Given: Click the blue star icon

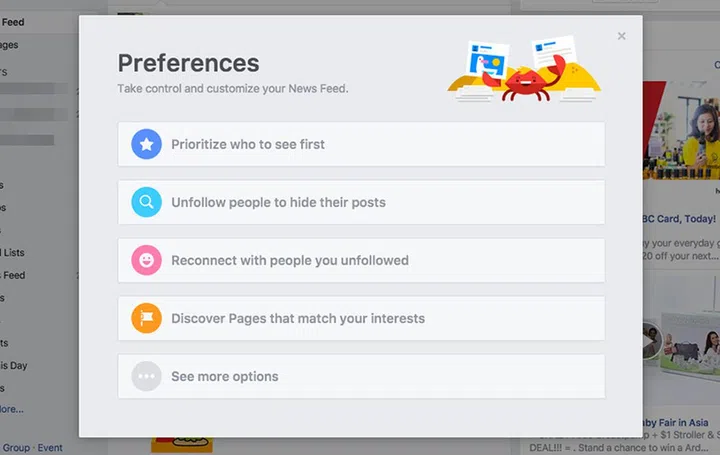Looking at the screenshot, I should (146, 145).
